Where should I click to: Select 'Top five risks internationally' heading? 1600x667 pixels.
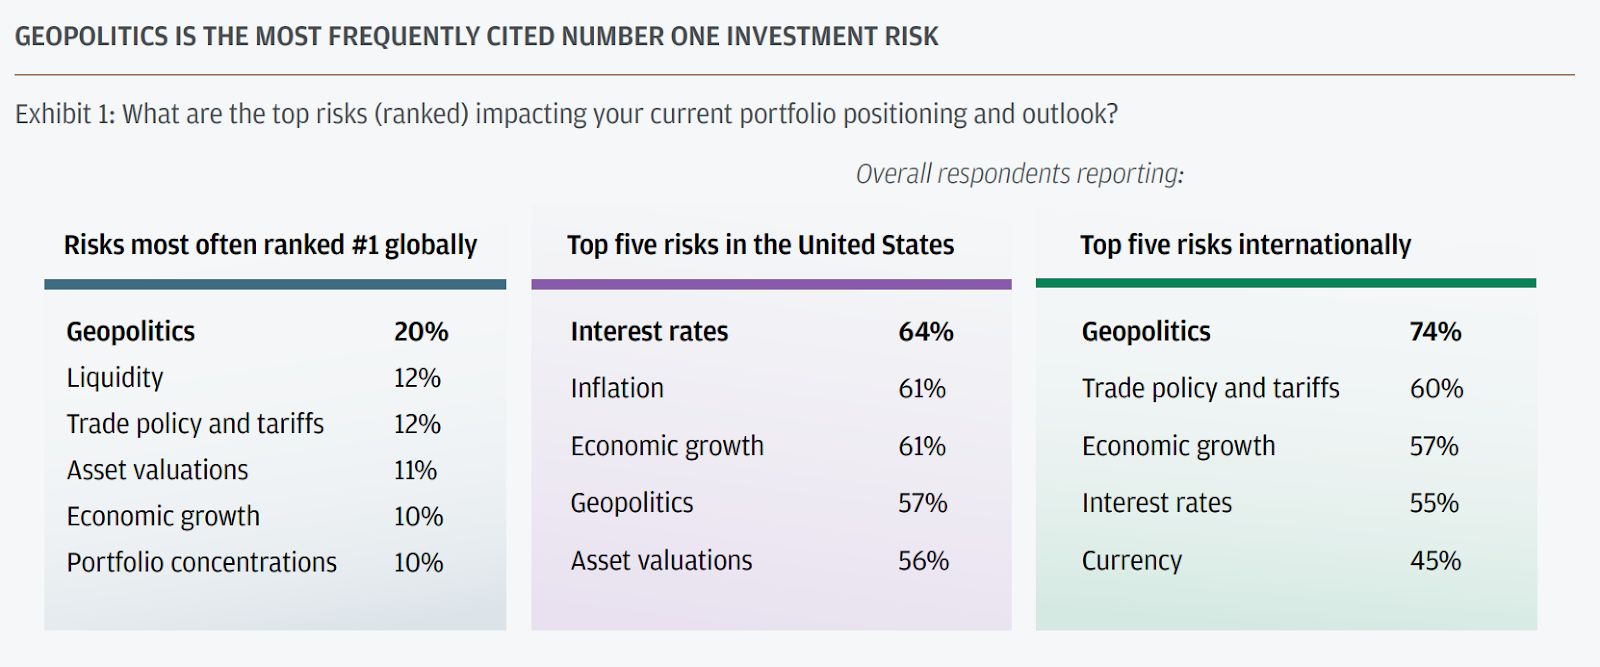(x=1245, y=245)
